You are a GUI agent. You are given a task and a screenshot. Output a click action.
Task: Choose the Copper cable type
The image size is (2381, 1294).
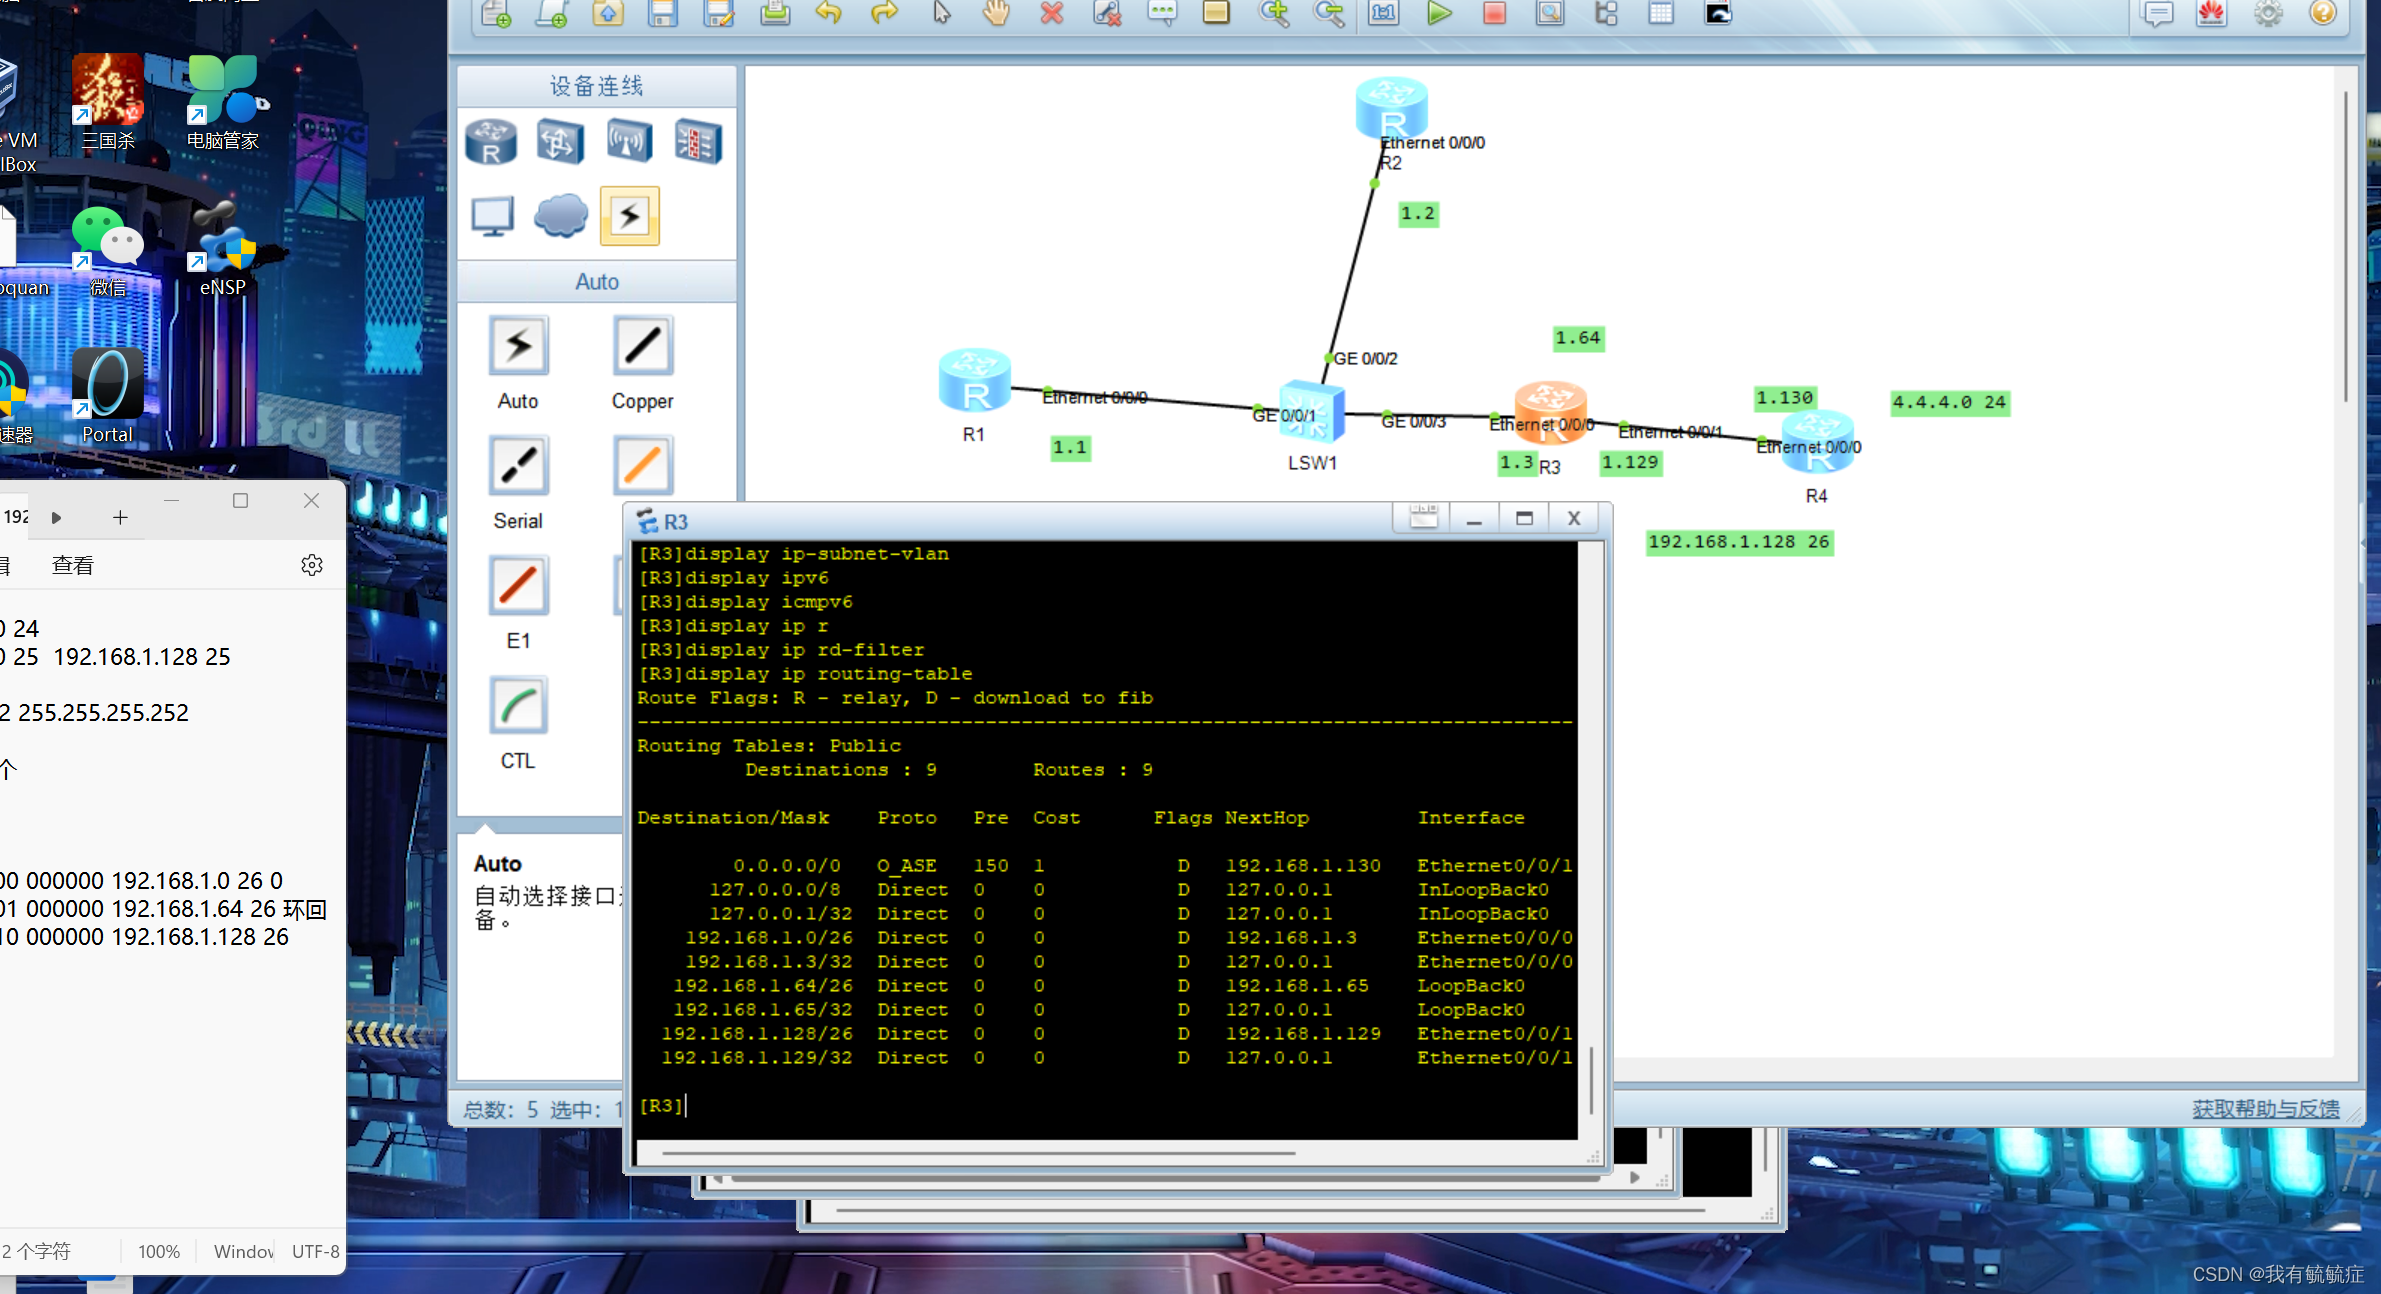click(642, 346)
